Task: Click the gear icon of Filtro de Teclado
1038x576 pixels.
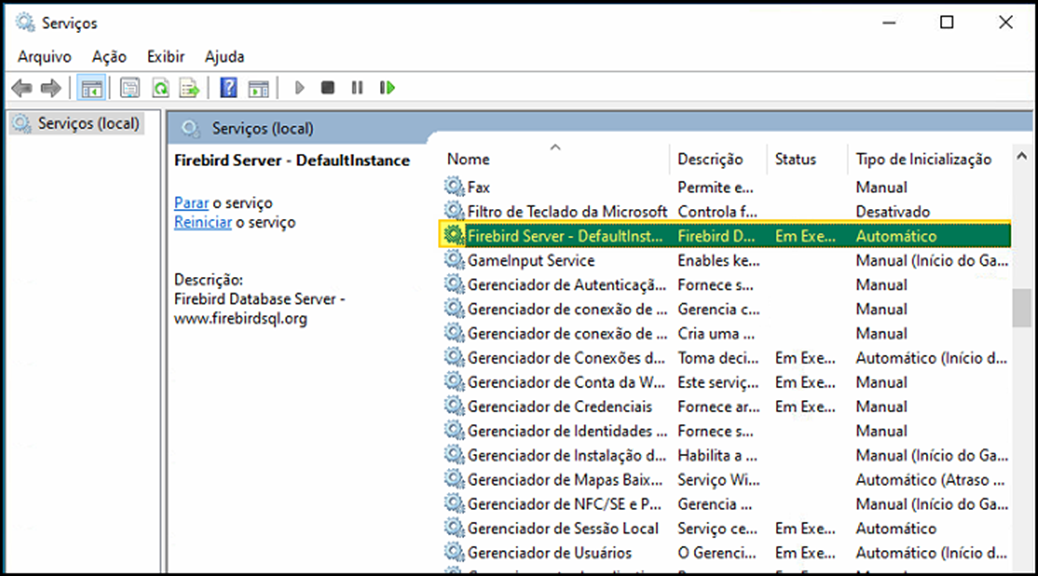Action: [454, 211]
